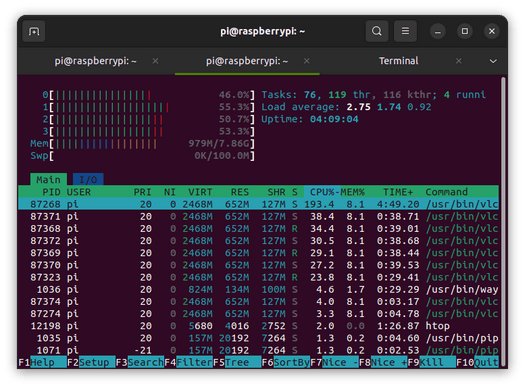
Task: Maximize the terminal window
Action: (465, 31)
